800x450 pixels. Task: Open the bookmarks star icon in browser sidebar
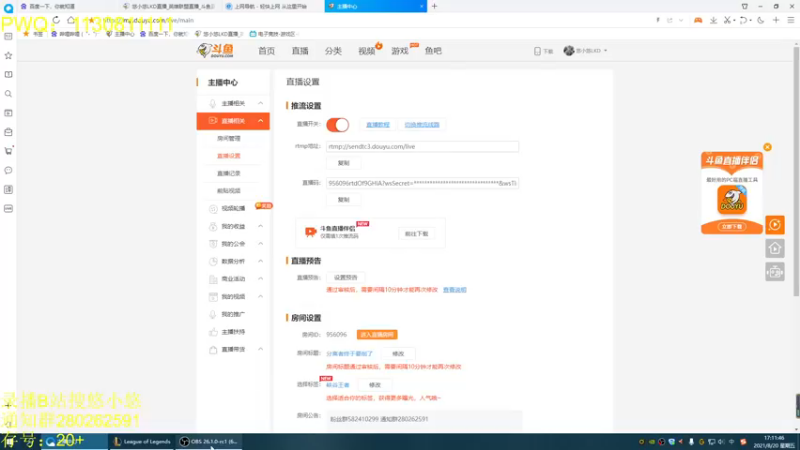click(8, 56)
